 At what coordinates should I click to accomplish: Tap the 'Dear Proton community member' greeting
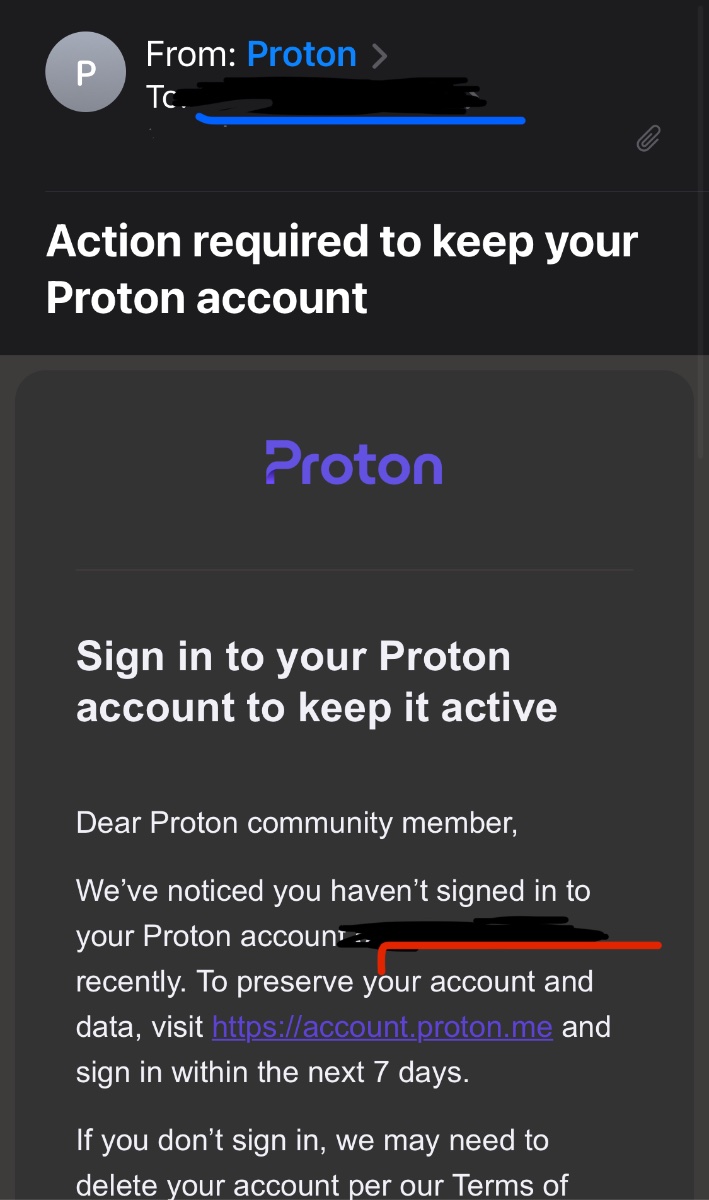[296, 823]
